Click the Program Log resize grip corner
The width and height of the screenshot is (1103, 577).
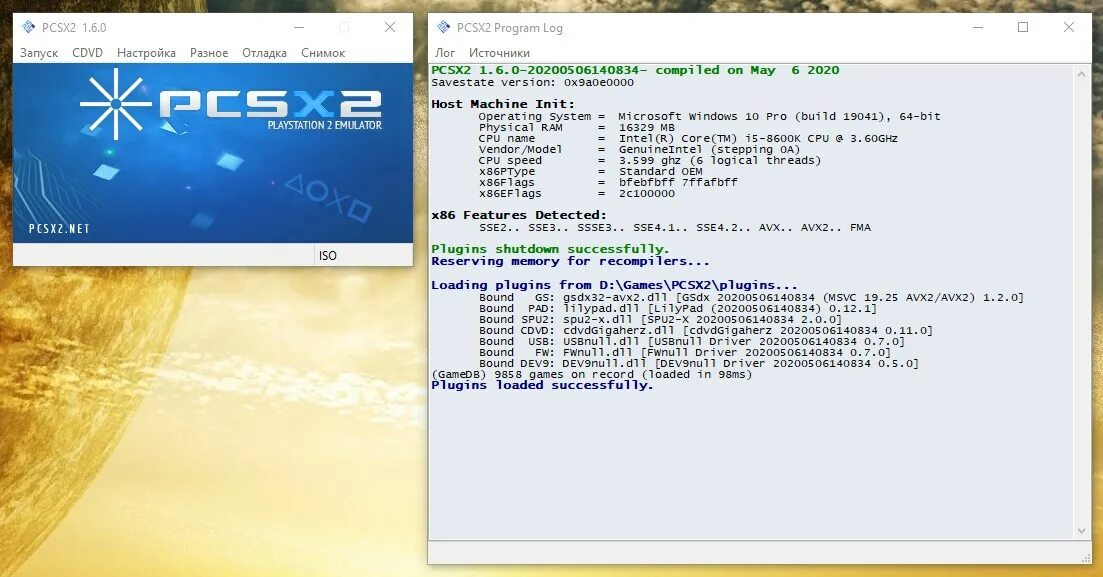1085,557
